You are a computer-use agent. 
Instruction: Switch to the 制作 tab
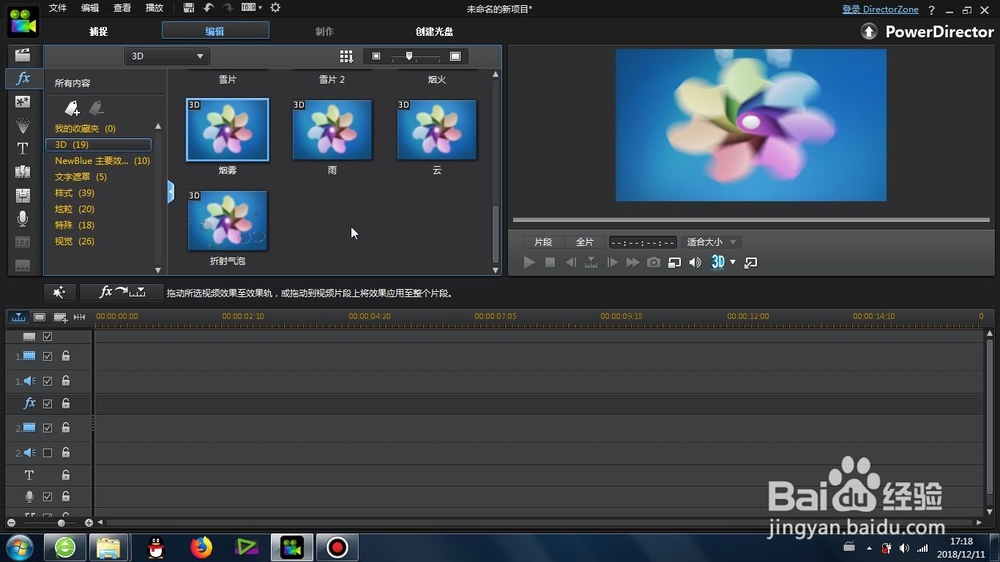coord(324,31)
